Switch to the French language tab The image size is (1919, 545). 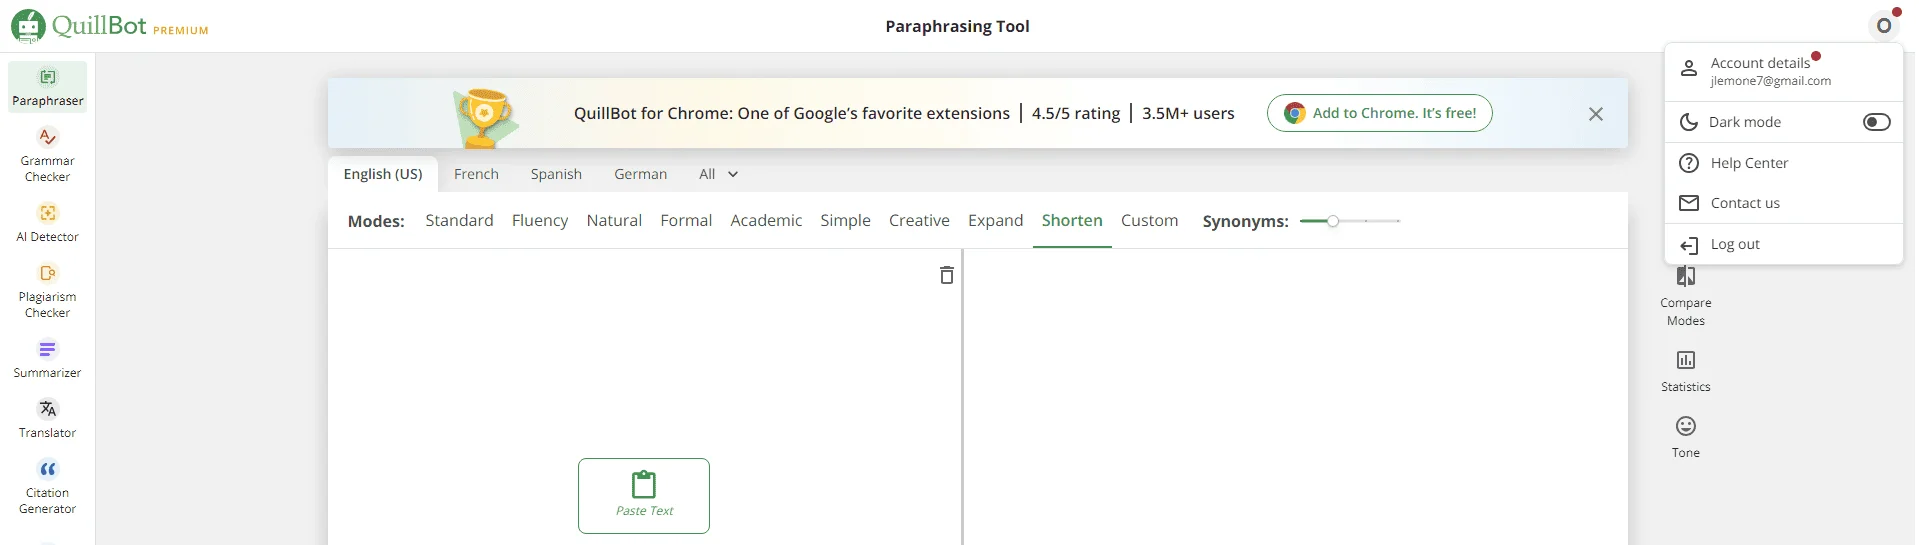(476, 174)
